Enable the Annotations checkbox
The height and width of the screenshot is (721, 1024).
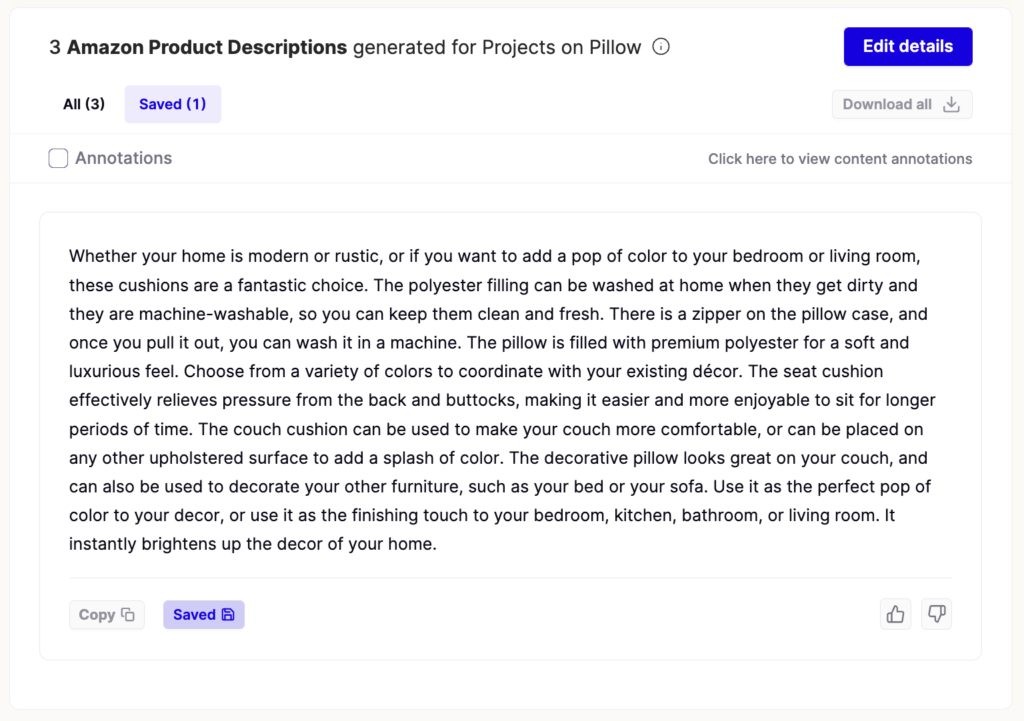point(58,158)
